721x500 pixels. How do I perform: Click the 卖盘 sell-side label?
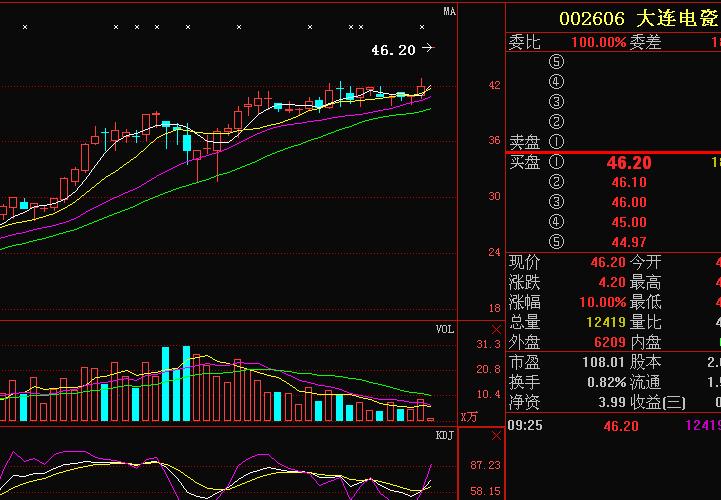pyautogui.click(x=524, y=142)
